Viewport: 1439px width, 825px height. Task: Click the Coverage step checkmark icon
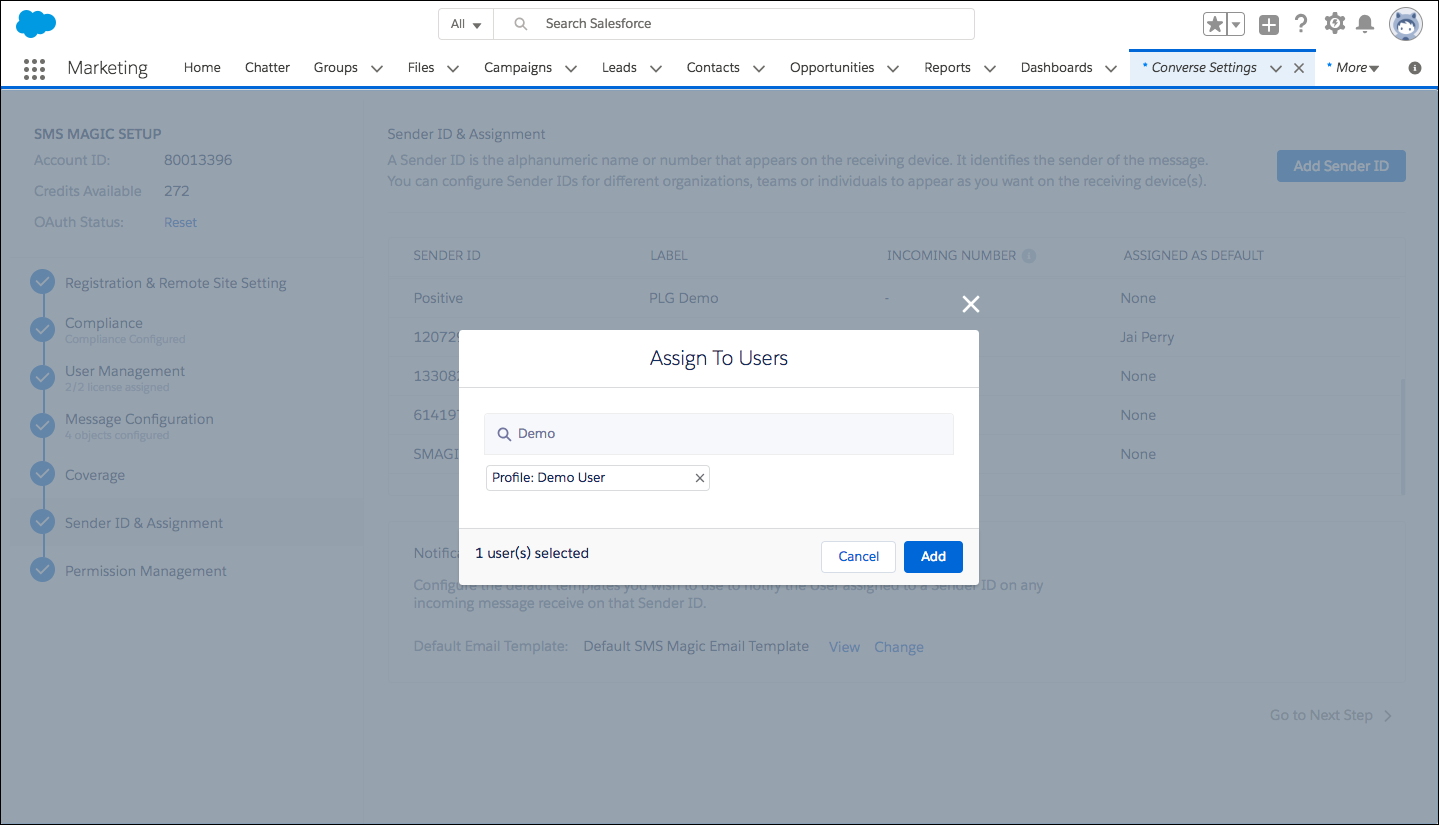pyautogui.click(x=42, y=474)
